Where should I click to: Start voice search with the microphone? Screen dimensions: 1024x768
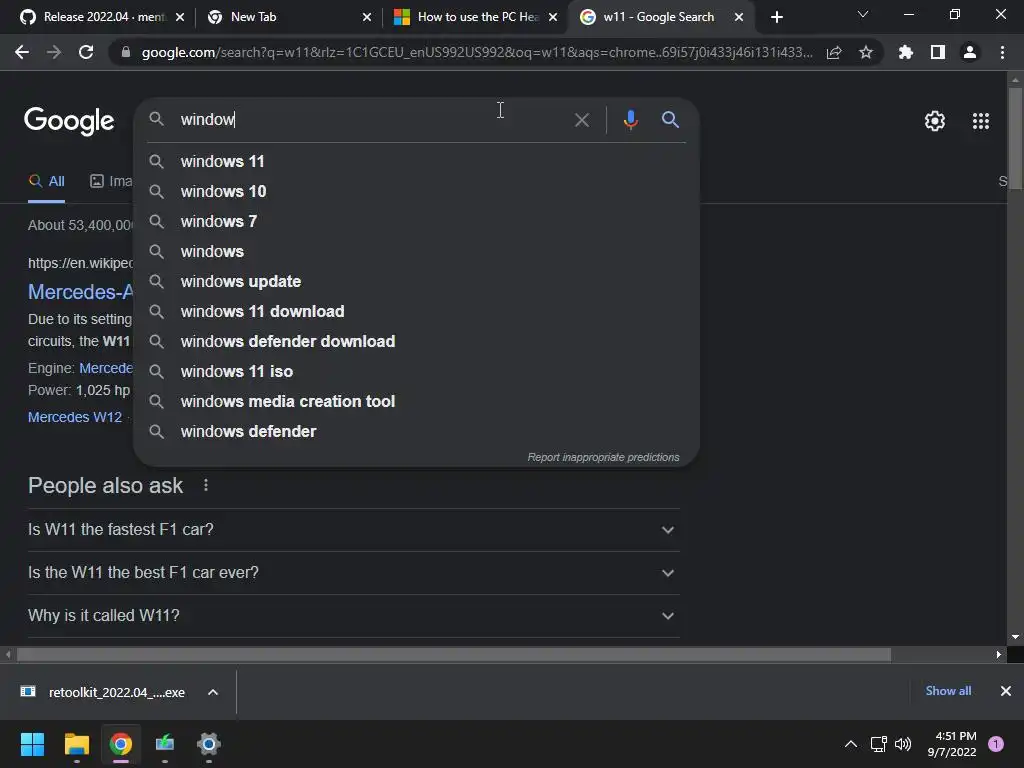[x=630, y=120]
